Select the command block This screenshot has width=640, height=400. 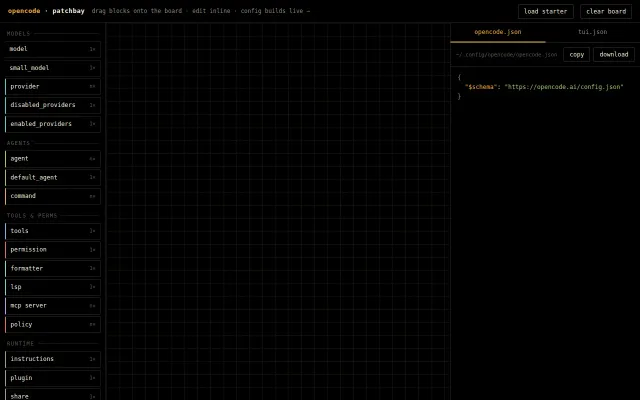pyautogui.click(x=53, y=196)
